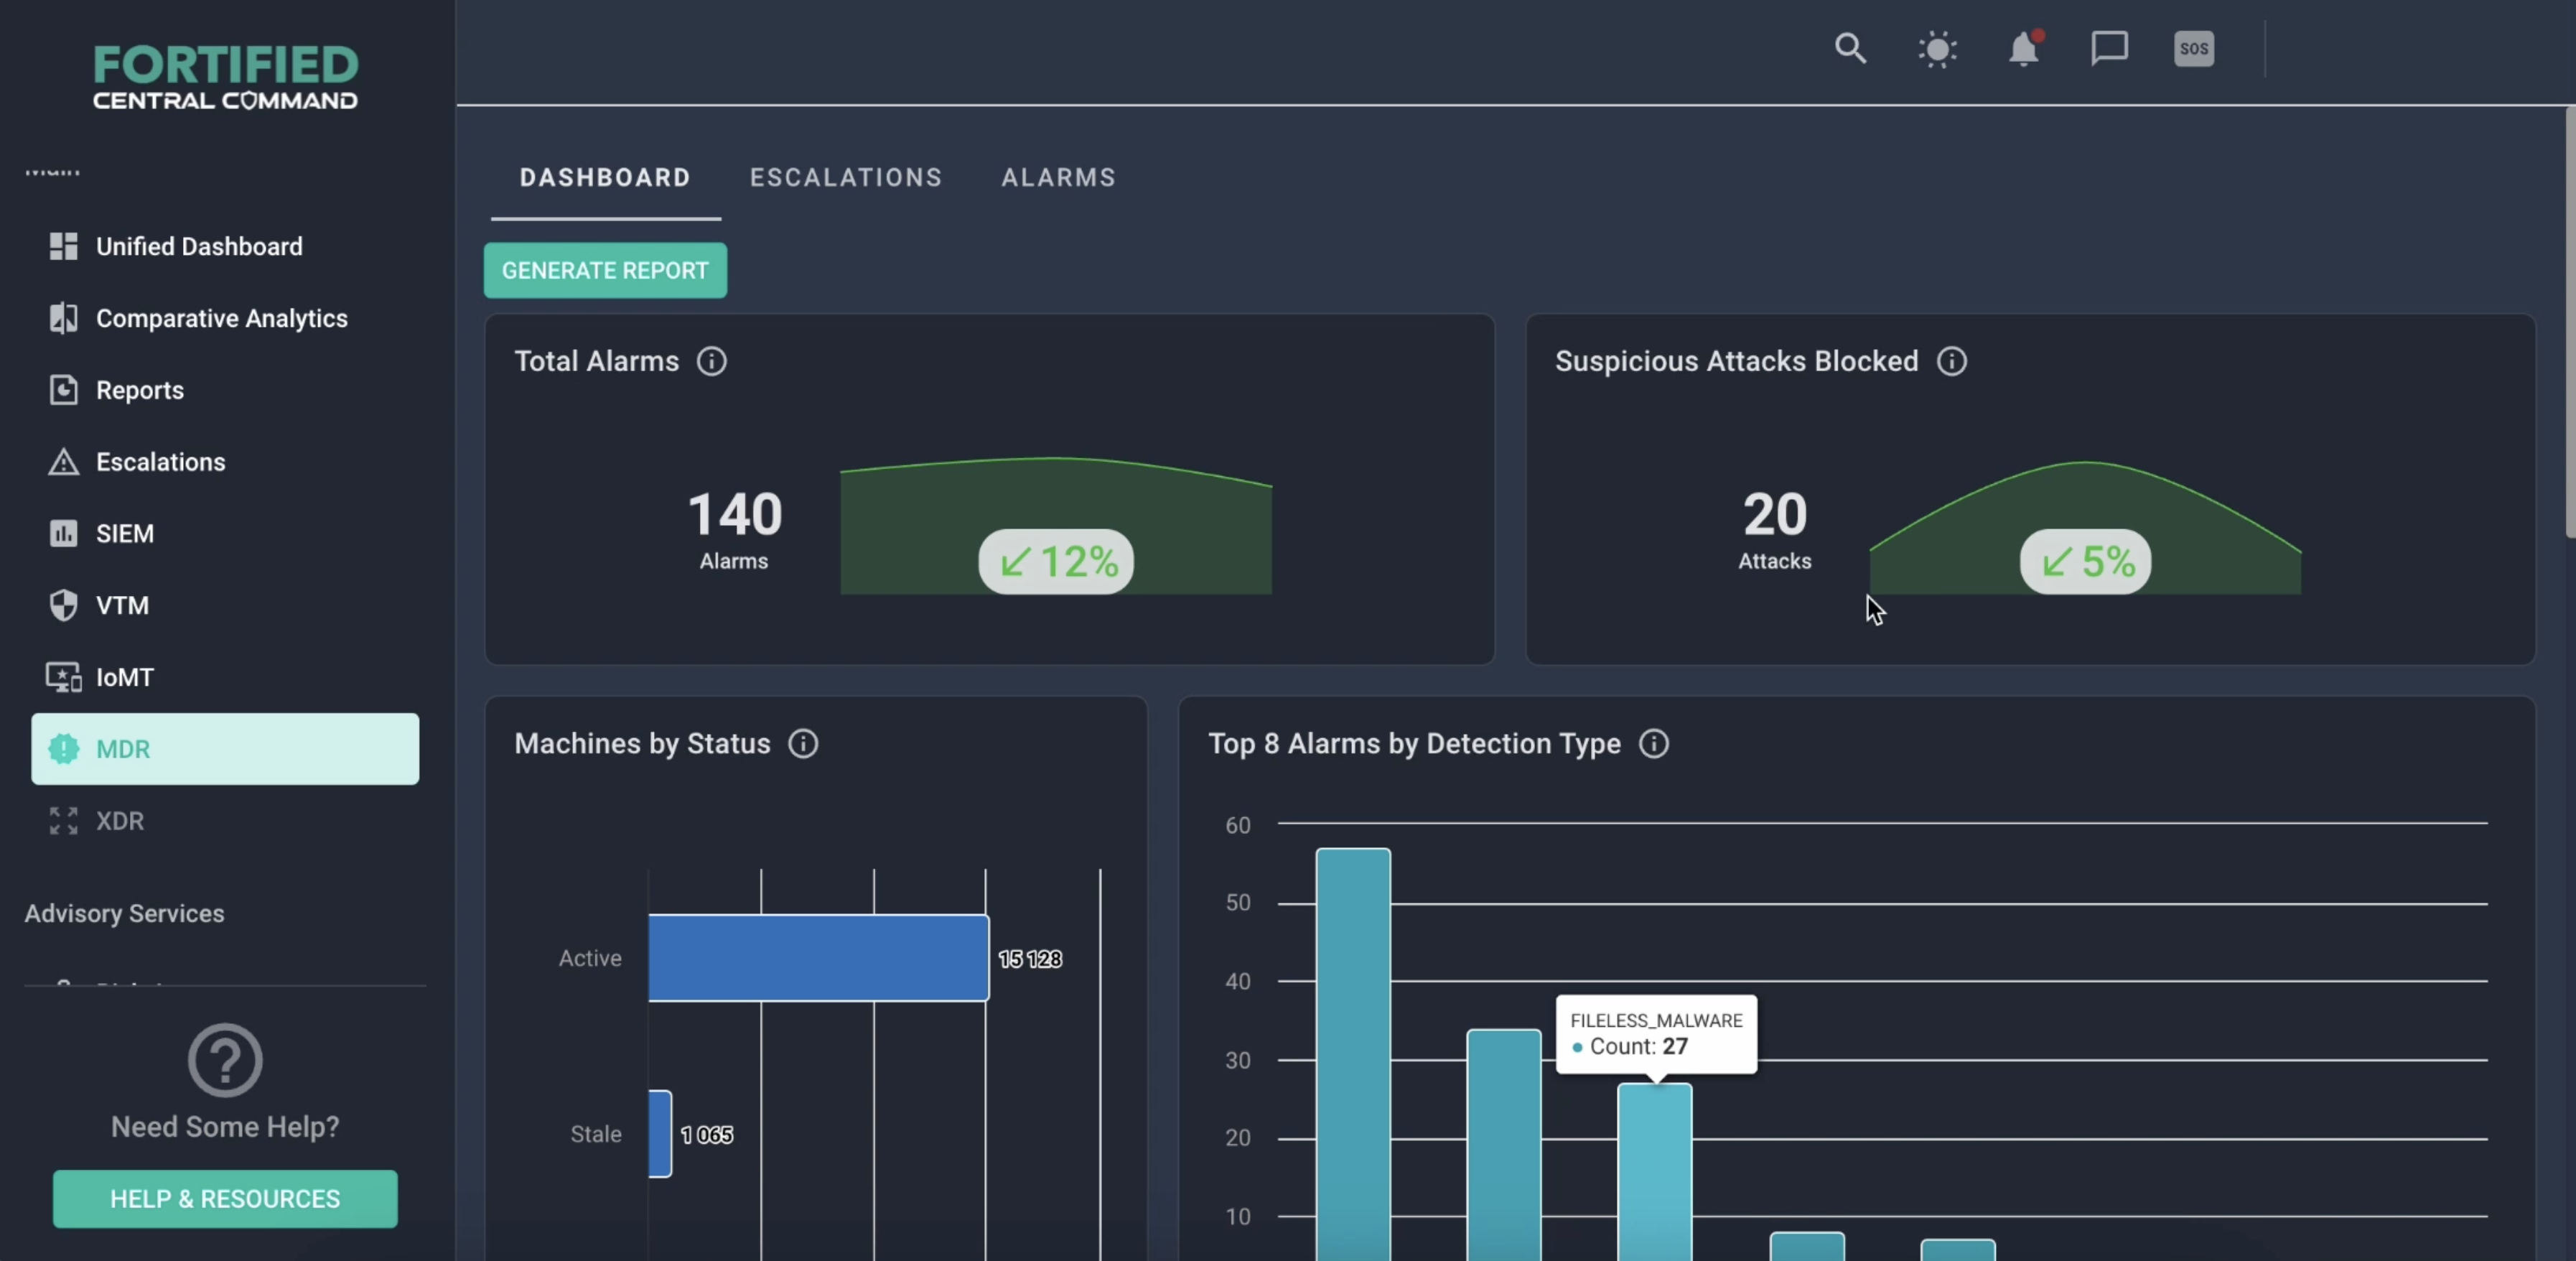
Task: Click the 'Active' axis label
Action: tap(590, 958)
